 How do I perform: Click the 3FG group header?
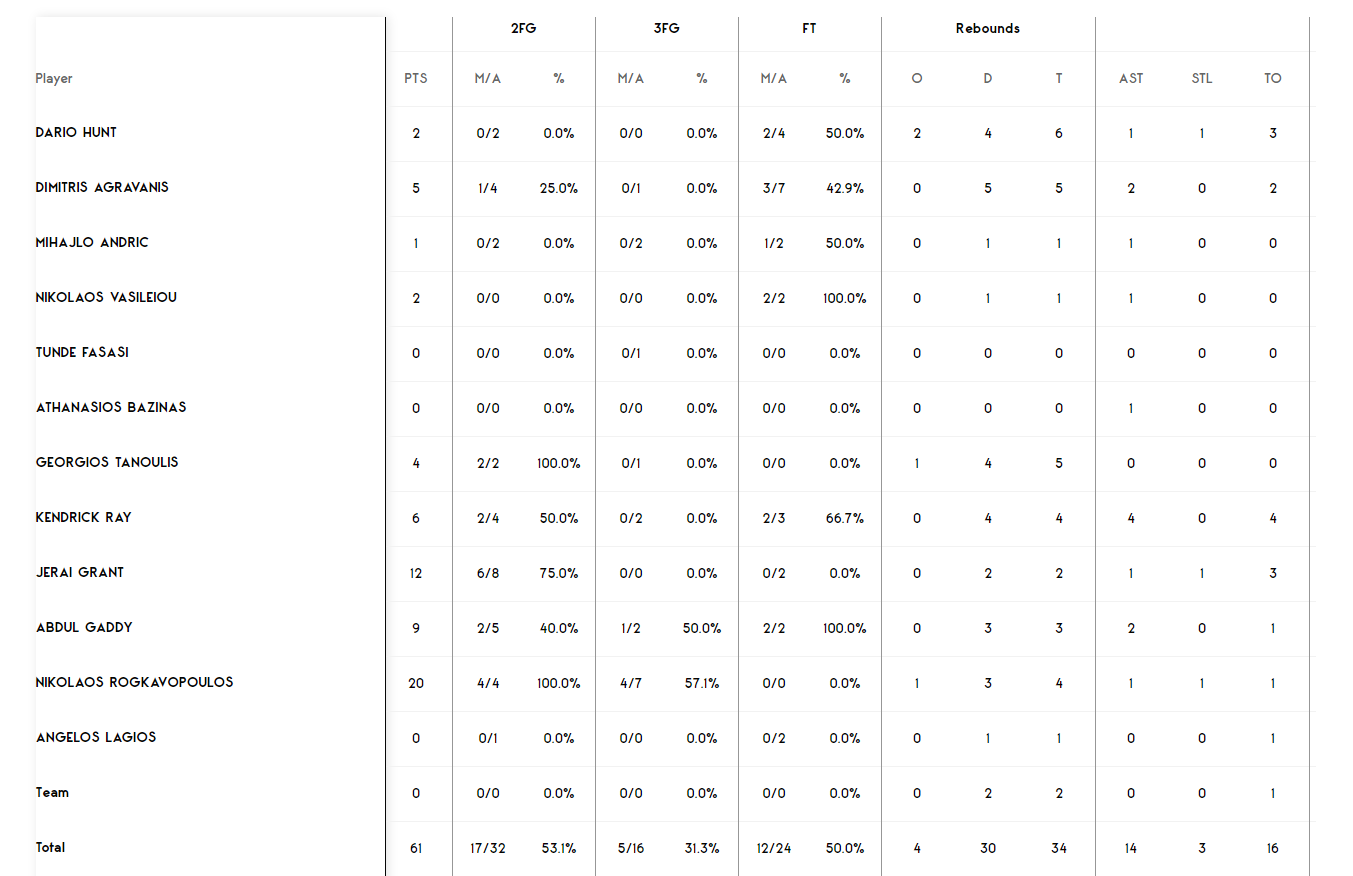click(666, 29)
